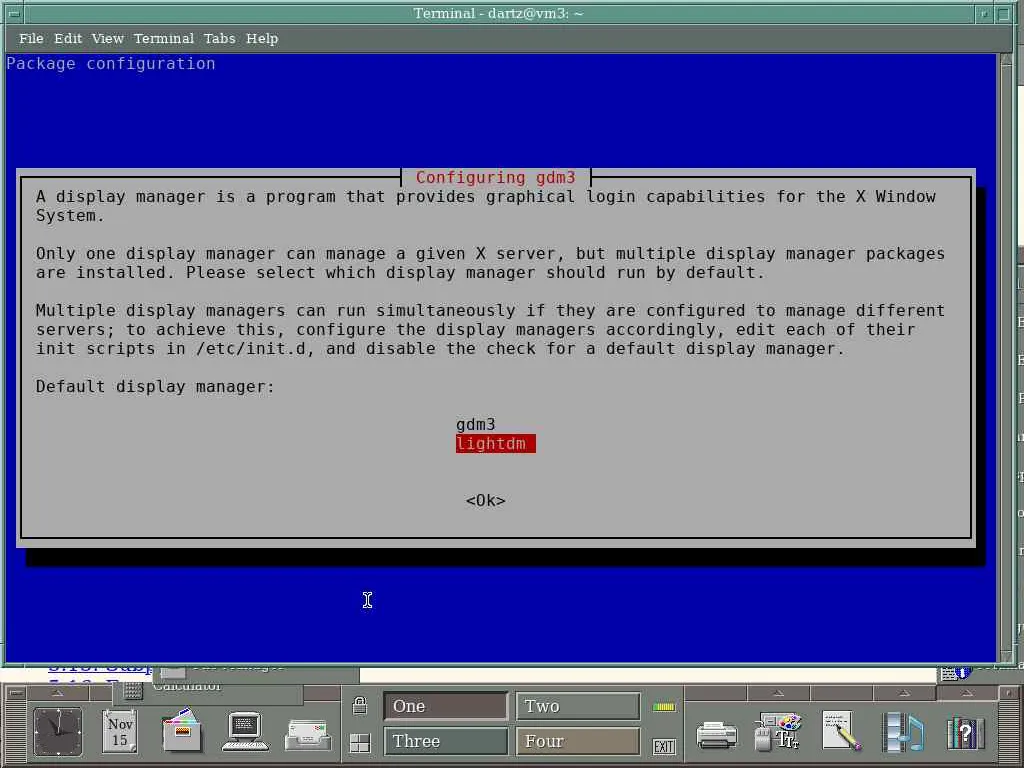Open the help books question mark icon

pos(965,732)
